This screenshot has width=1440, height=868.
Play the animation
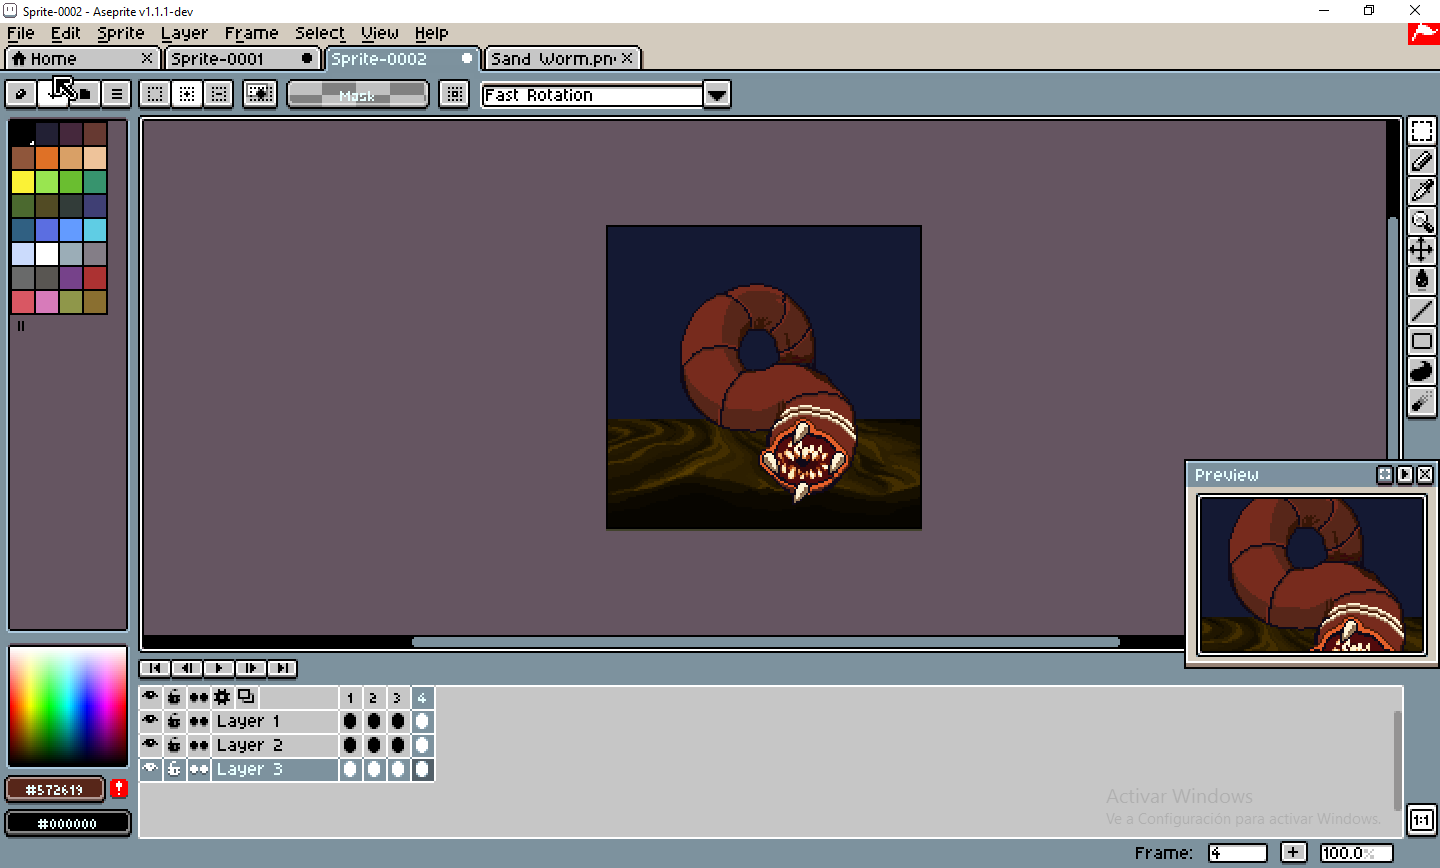(x=219, y=668)
